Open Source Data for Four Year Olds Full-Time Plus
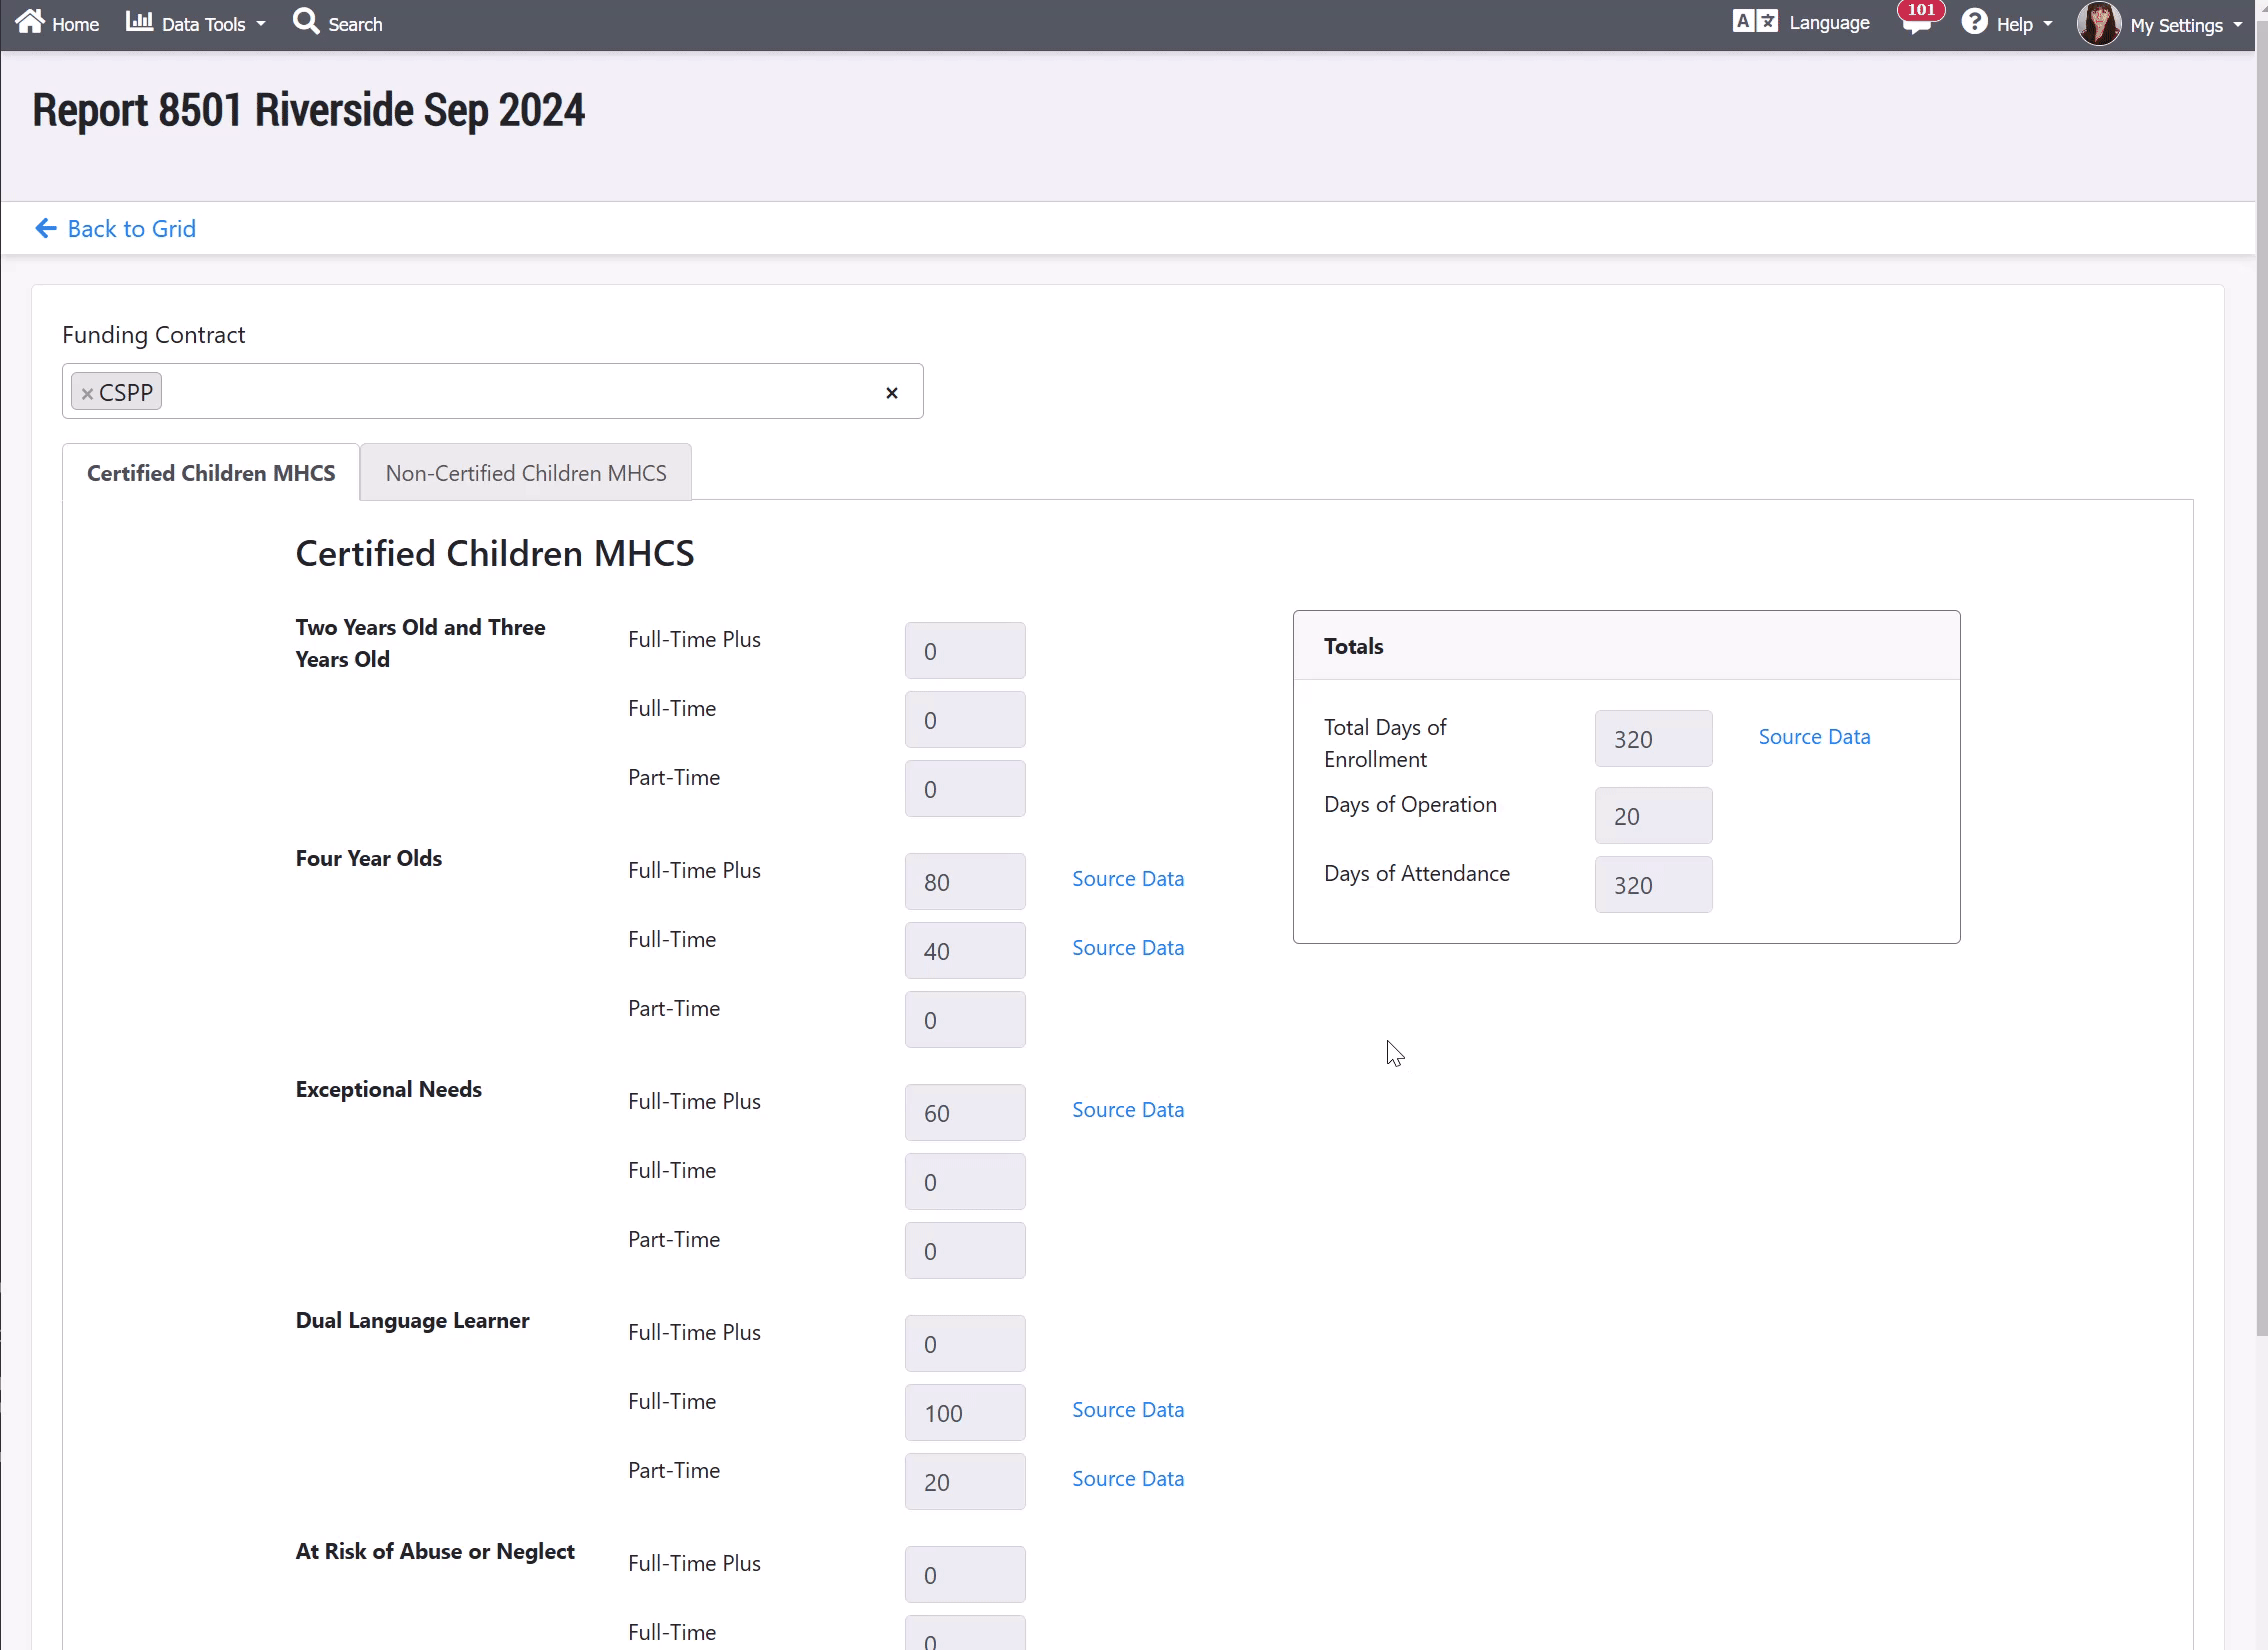 [1127, 879]
